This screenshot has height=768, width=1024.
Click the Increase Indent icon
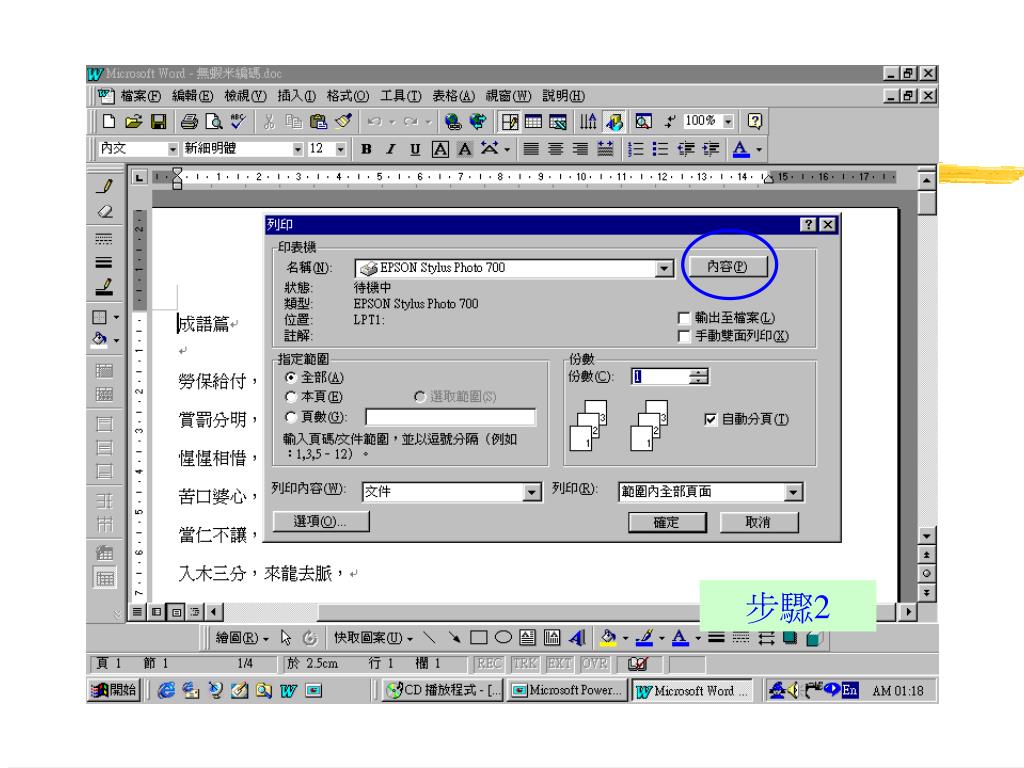pos(711,150)
